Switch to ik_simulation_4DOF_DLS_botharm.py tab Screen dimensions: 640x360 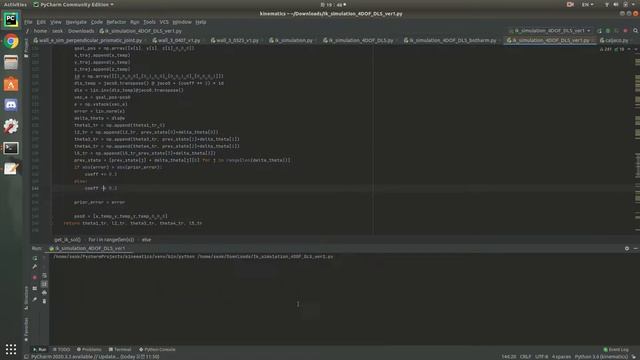coord(450,40)
